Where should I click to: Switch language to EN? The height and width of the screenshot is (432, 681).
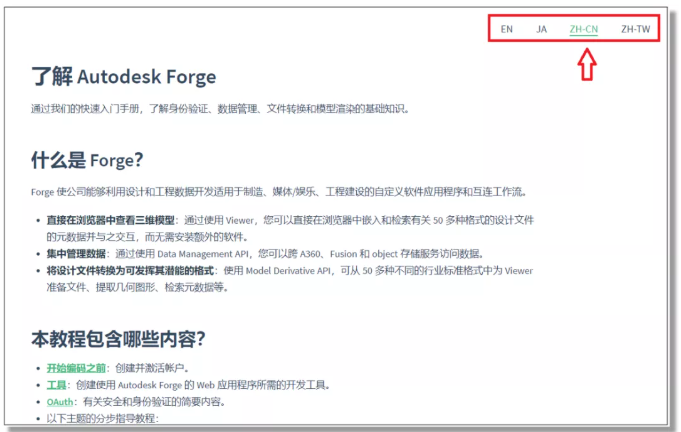click(506, 29)
